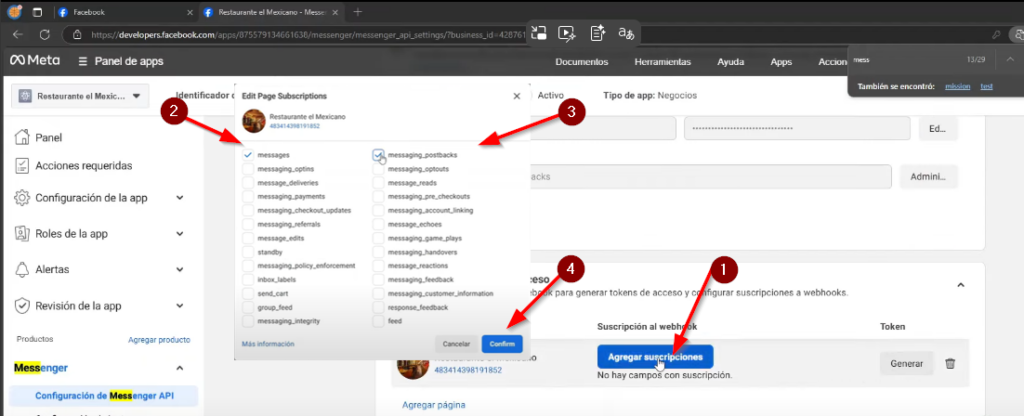Click the Alertas bell icon

point(22,269)
